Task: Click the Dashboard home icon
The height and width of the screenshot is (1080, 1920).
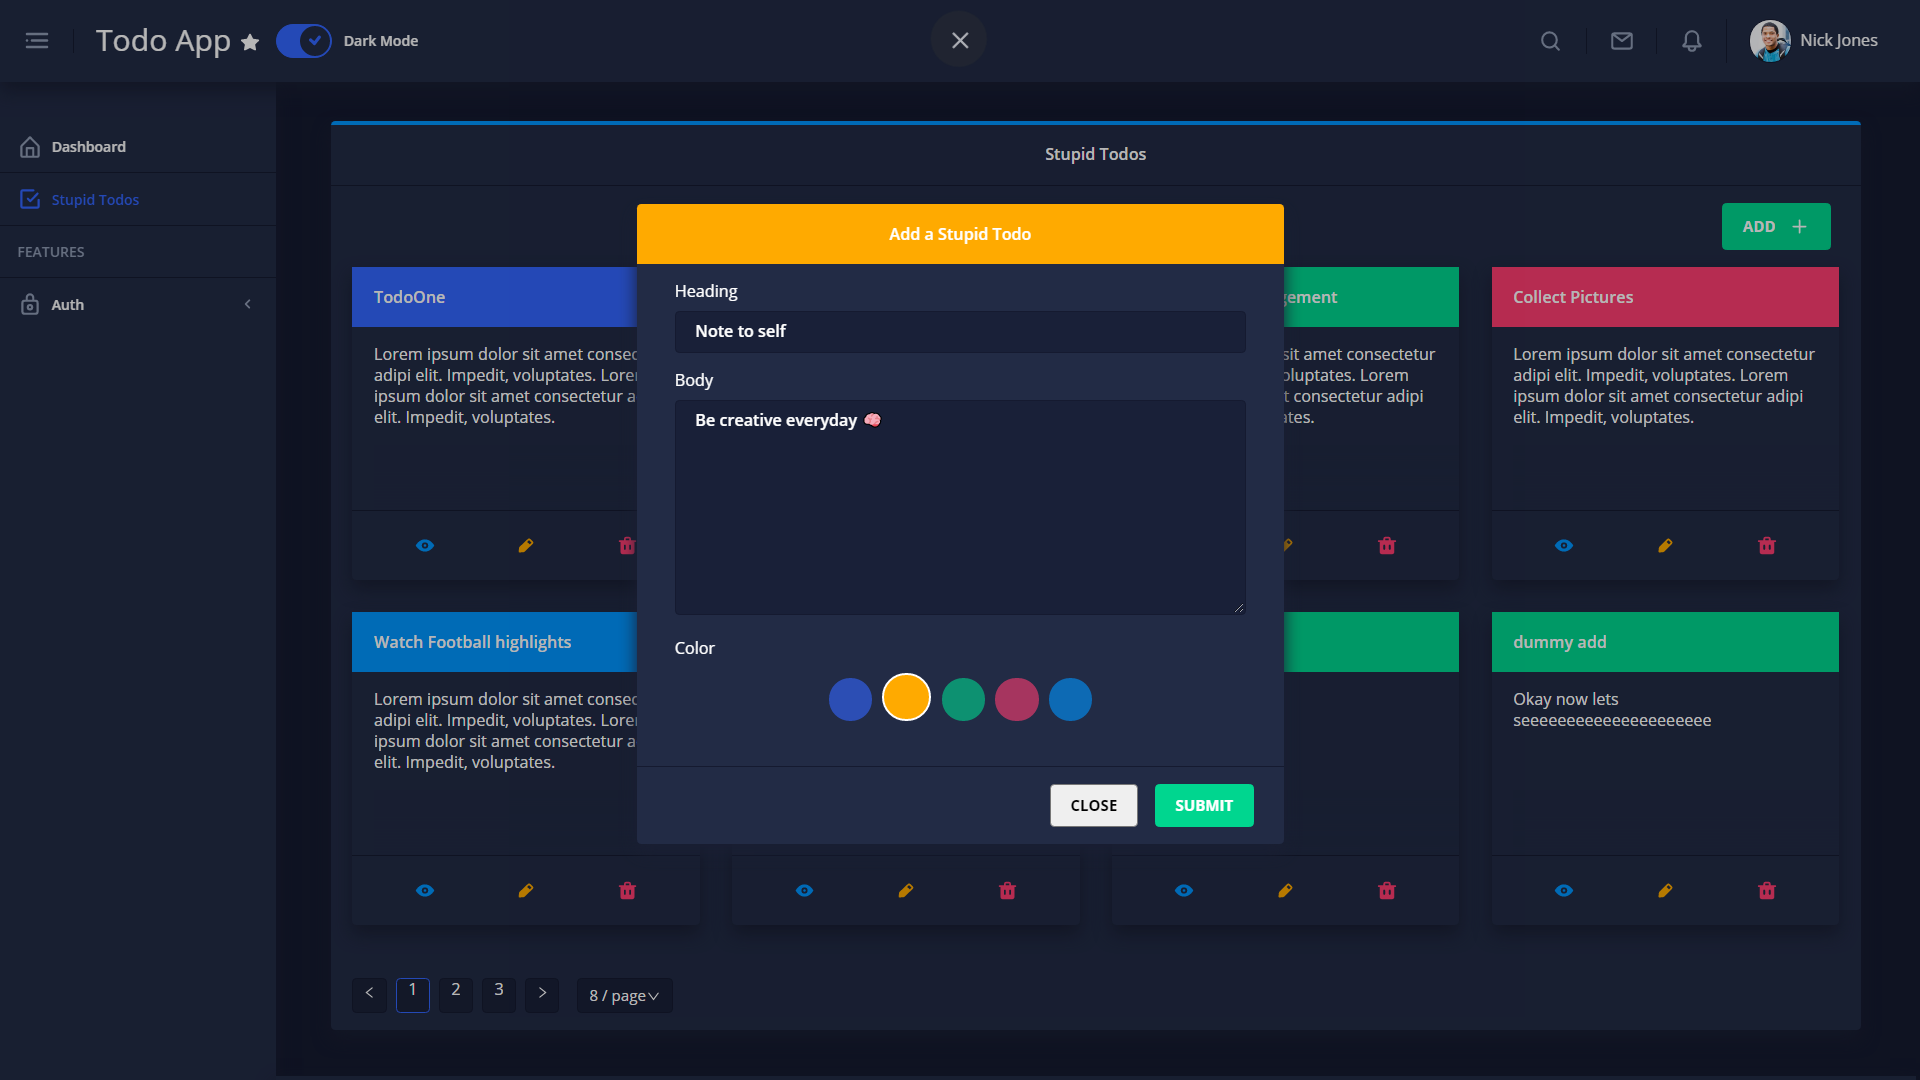Action: click(30, 147)
